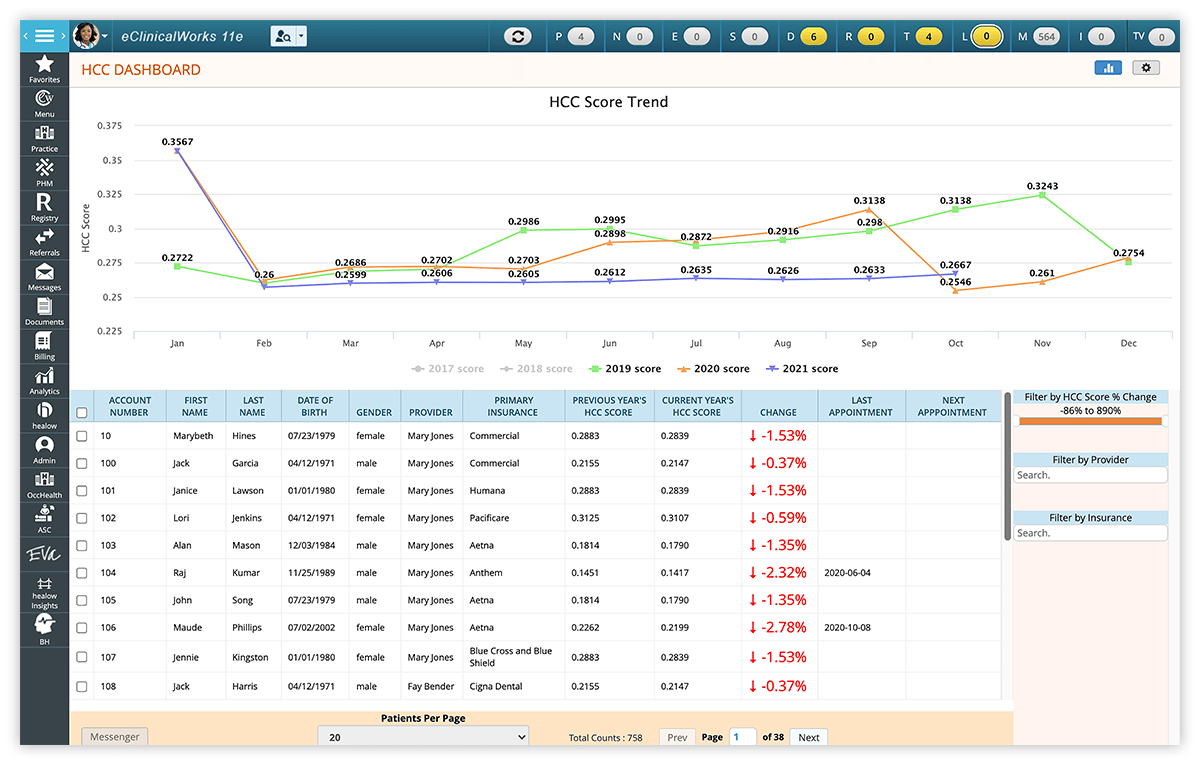Click the Messenger button
Image resolution: width=1200 pixels, height=765 pixels.
click(114, 736)
